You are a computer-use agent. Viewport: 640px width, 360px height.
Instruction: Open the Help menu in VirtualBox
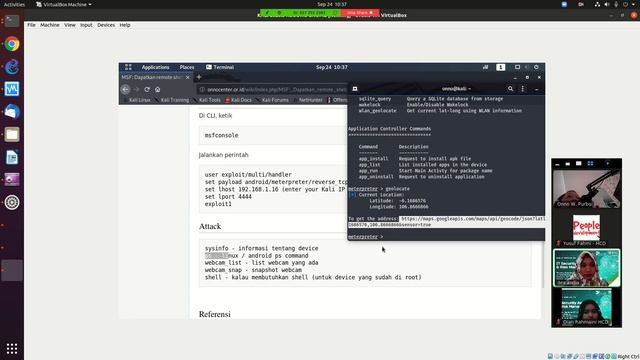pos(125,25)
